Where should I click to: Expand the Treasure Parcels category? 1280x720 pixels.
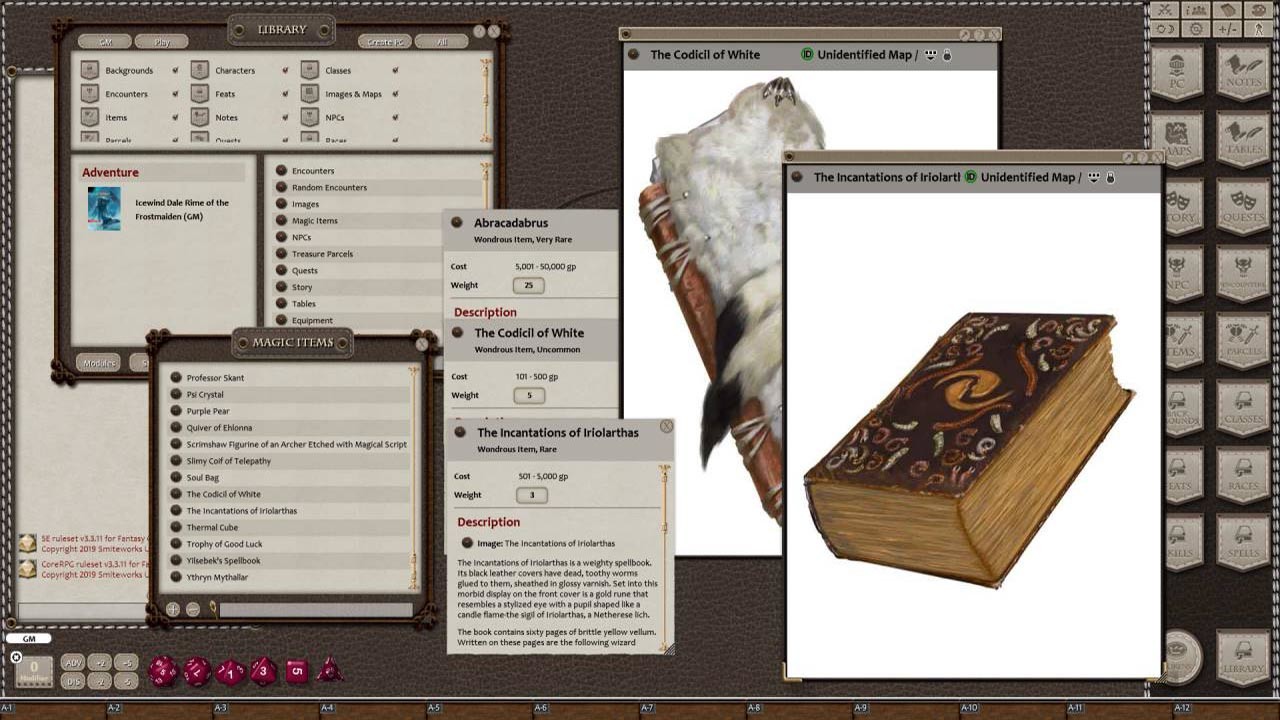tap(281, 254)
